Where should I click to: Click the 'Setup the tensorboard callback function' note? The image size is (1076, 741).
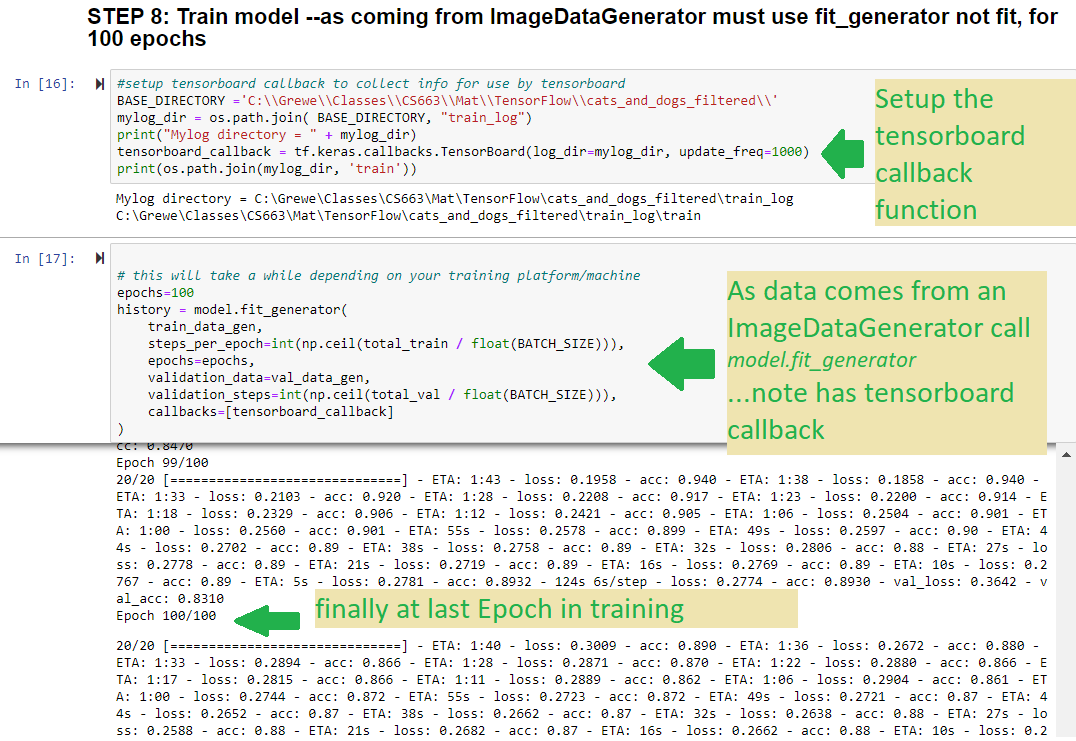(948, 154)
